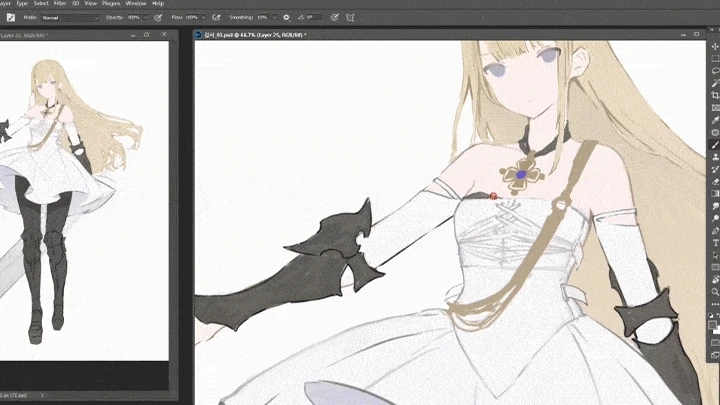Select the Lasso tool
The image size is (720, 405).
coord(715,71)
